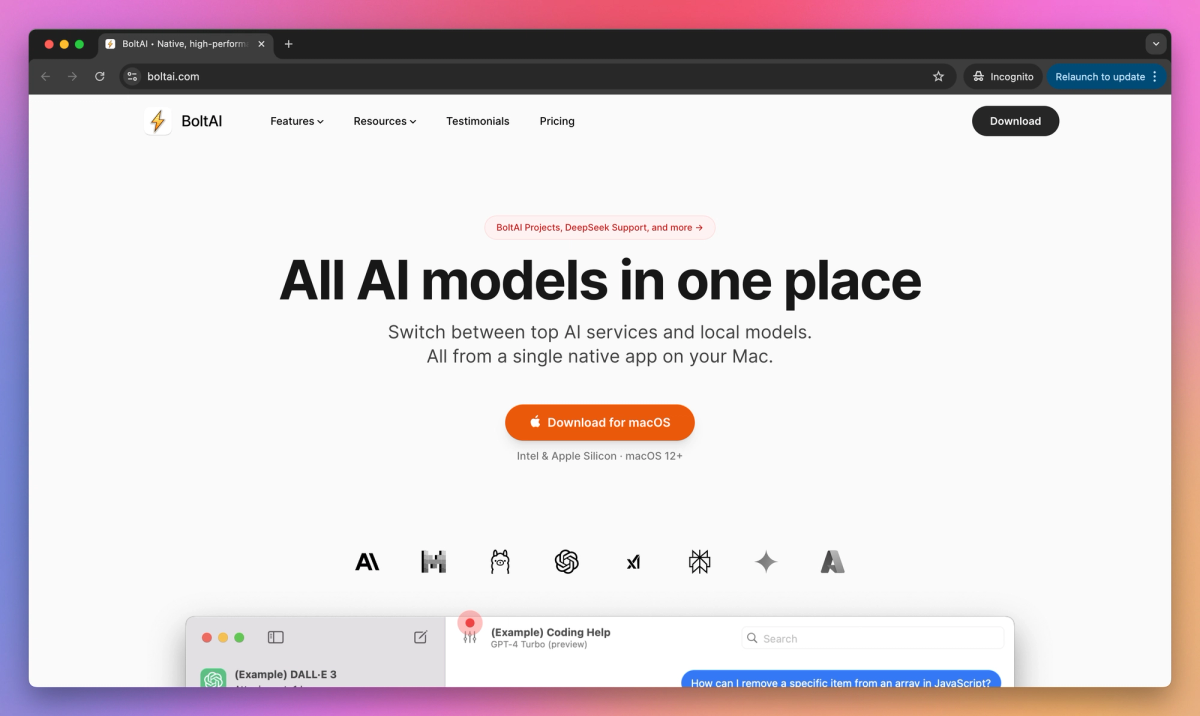Toggle the sidebar icon in app preview
Image resolution: width=1200 pixels, height=716 pixels.
pyautogui.click(x=276, y=637)
